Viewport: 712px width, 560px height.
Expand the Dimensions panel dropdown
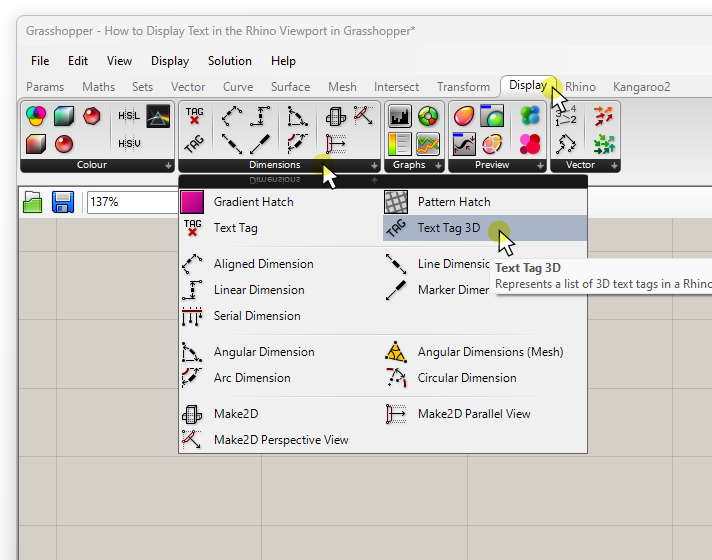[x=374, y=166]
